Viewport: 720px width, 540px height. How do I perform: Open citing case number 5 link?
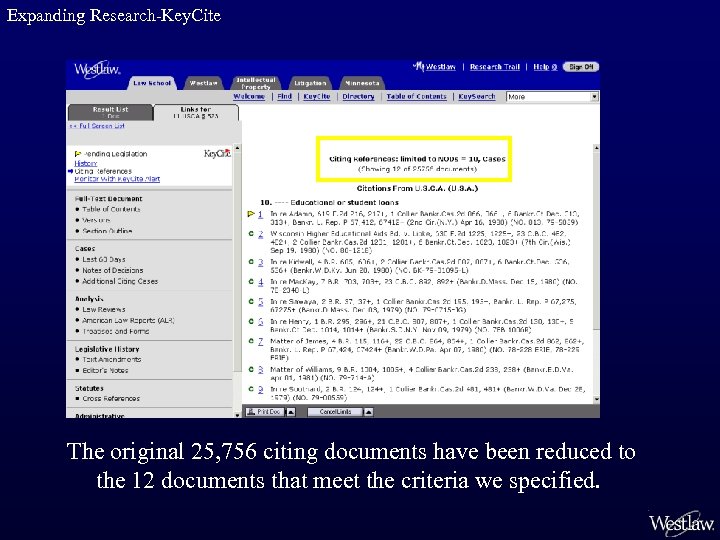pos(260,302)
